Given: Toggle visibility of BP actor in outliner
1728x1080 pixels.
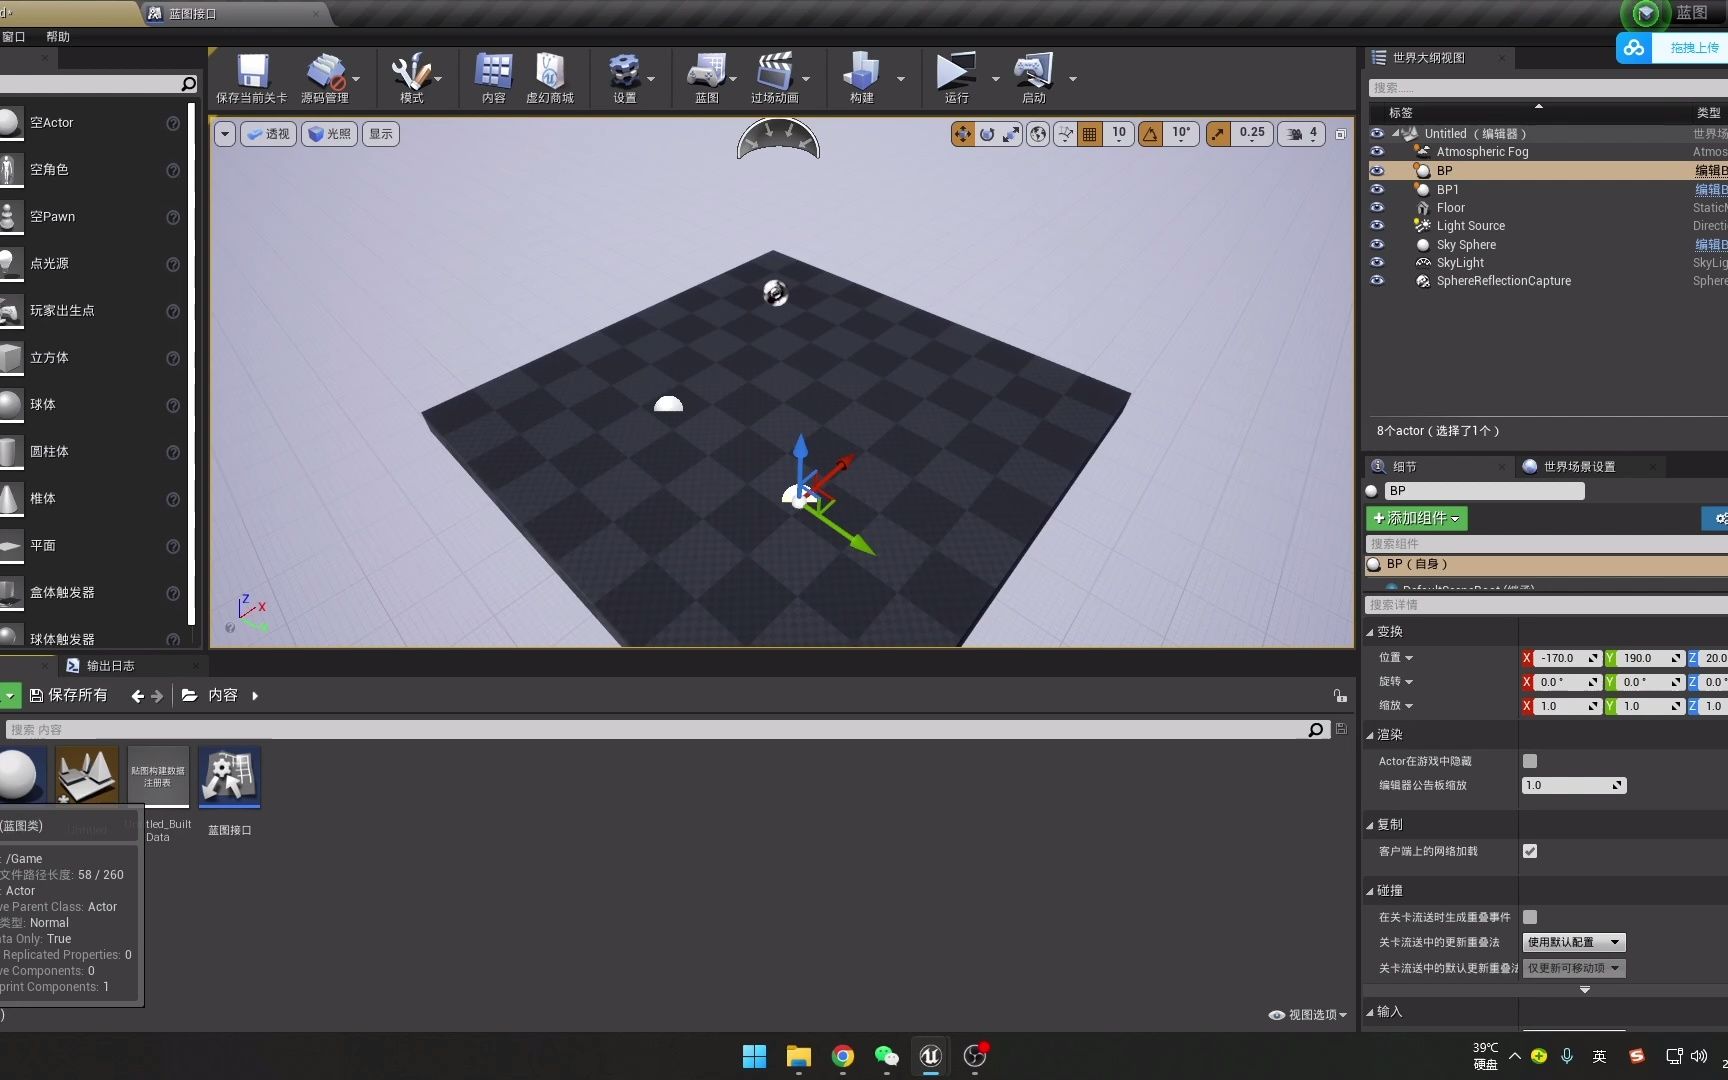Looking at the screenshot, I should pyautogui.click(x=1377, y=171).
